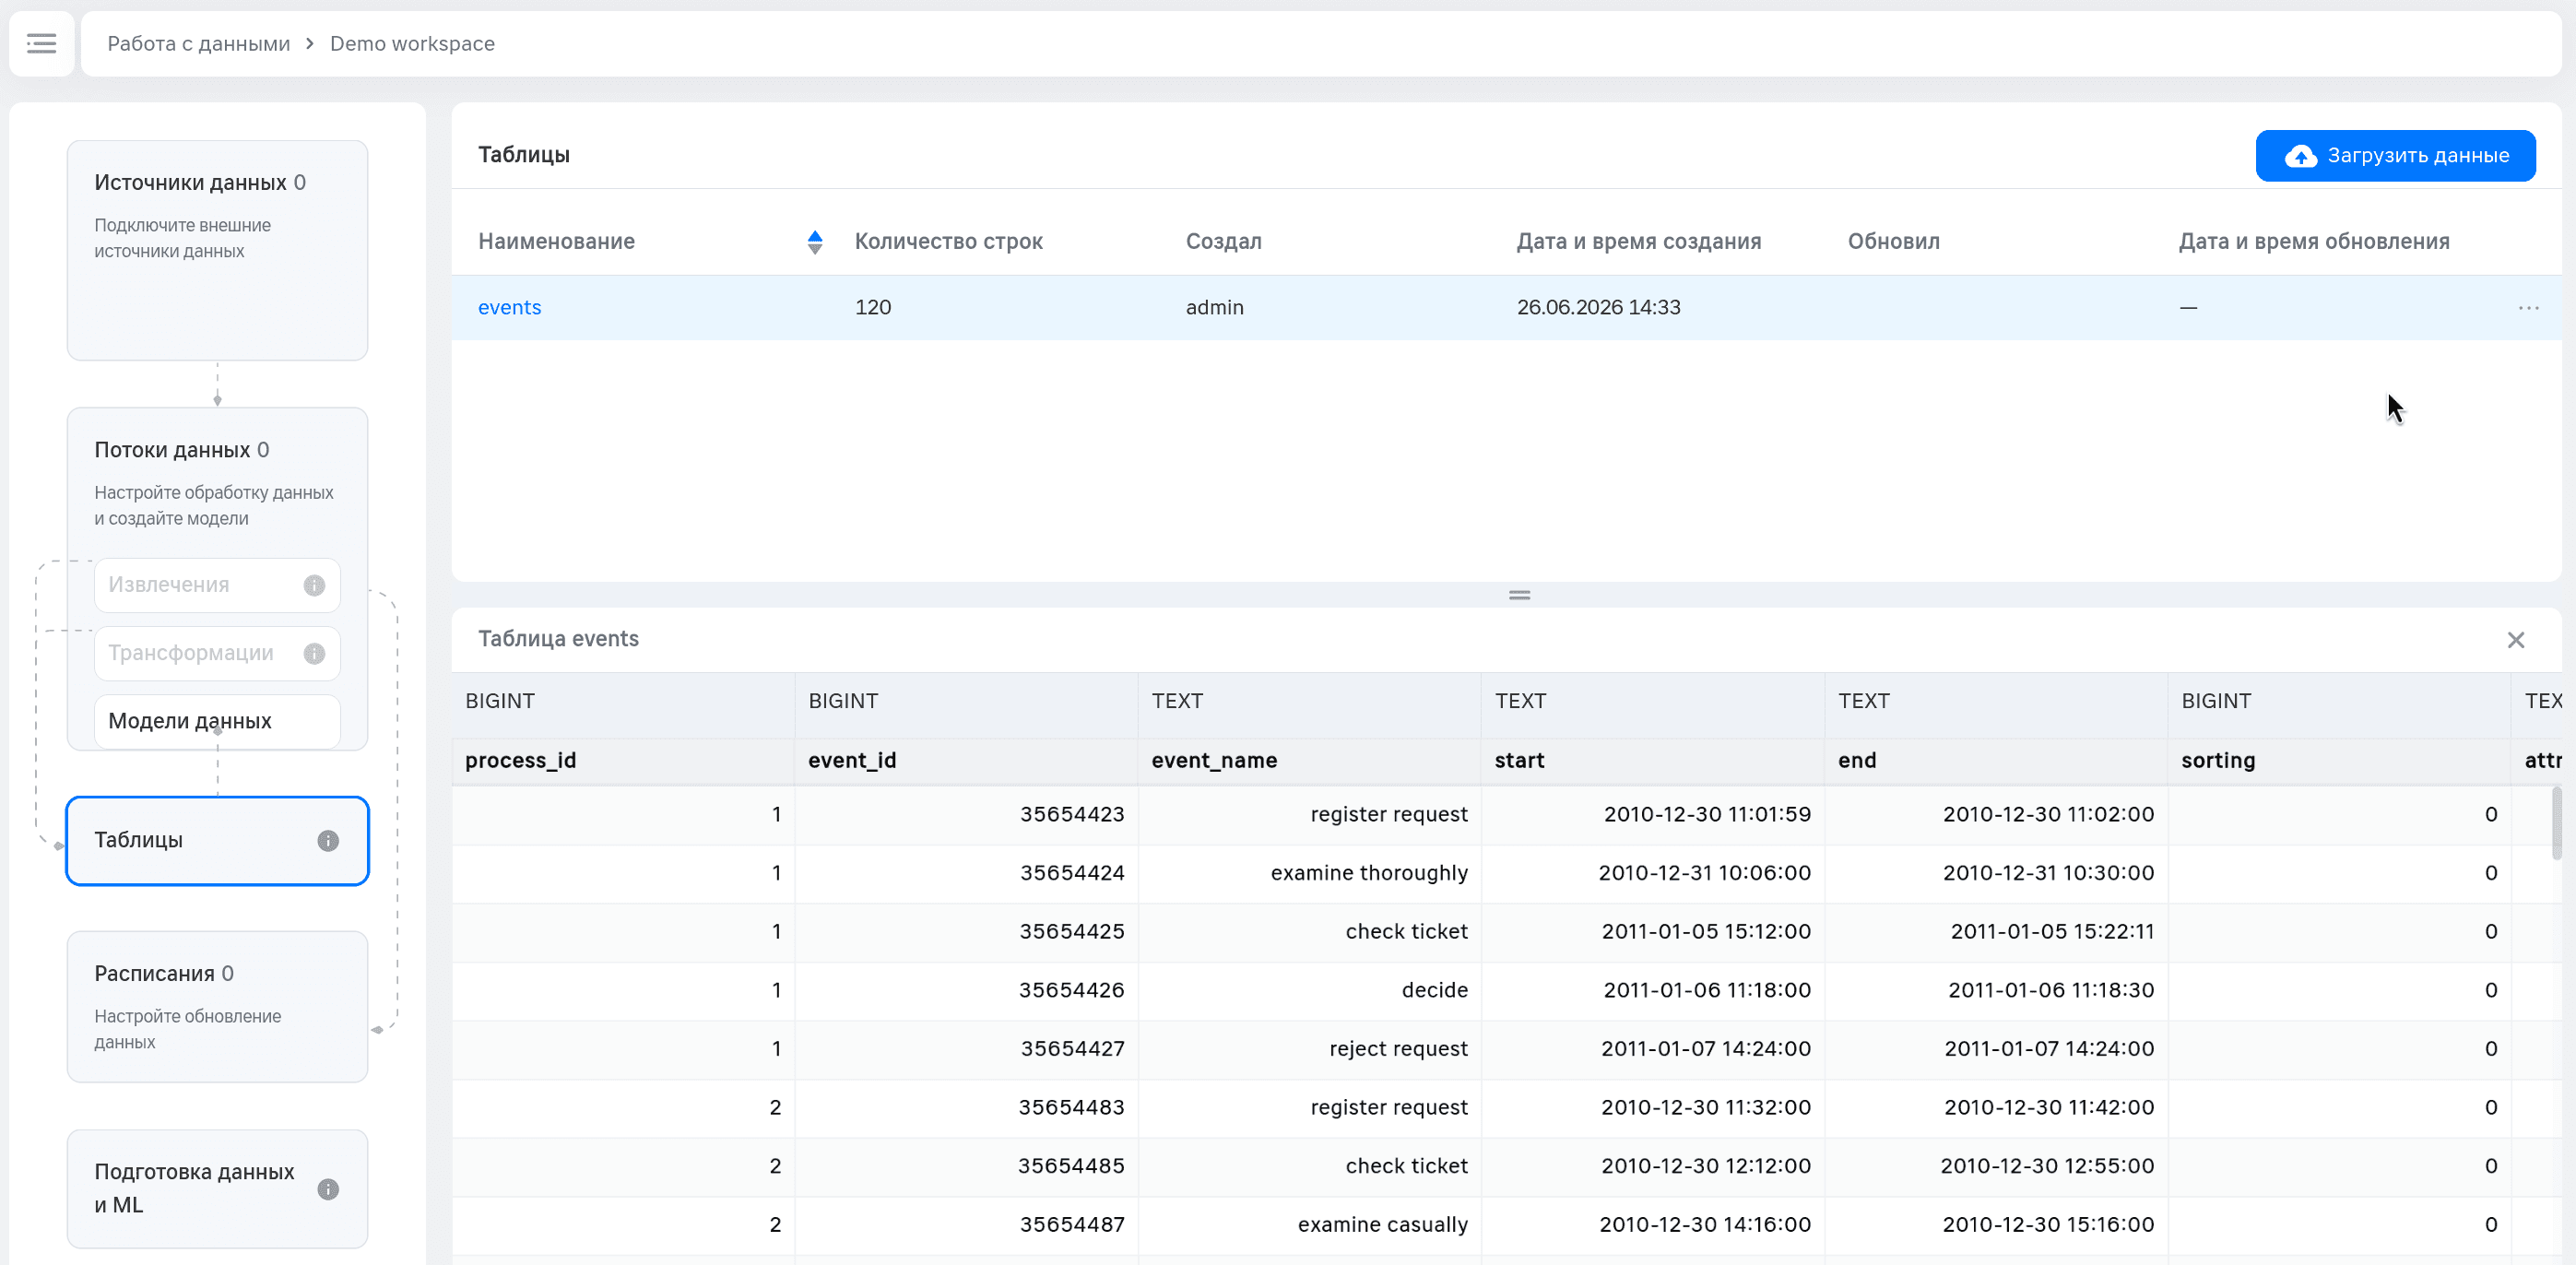This screenshot has width=2576, height=1265.
Task: Select the reject request cell
Action: (x=1309, y=1049)
